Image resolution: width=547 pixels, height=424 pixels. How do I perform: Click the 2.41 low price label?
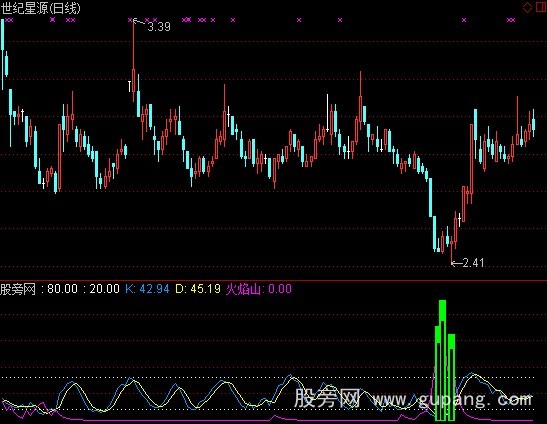473,262
